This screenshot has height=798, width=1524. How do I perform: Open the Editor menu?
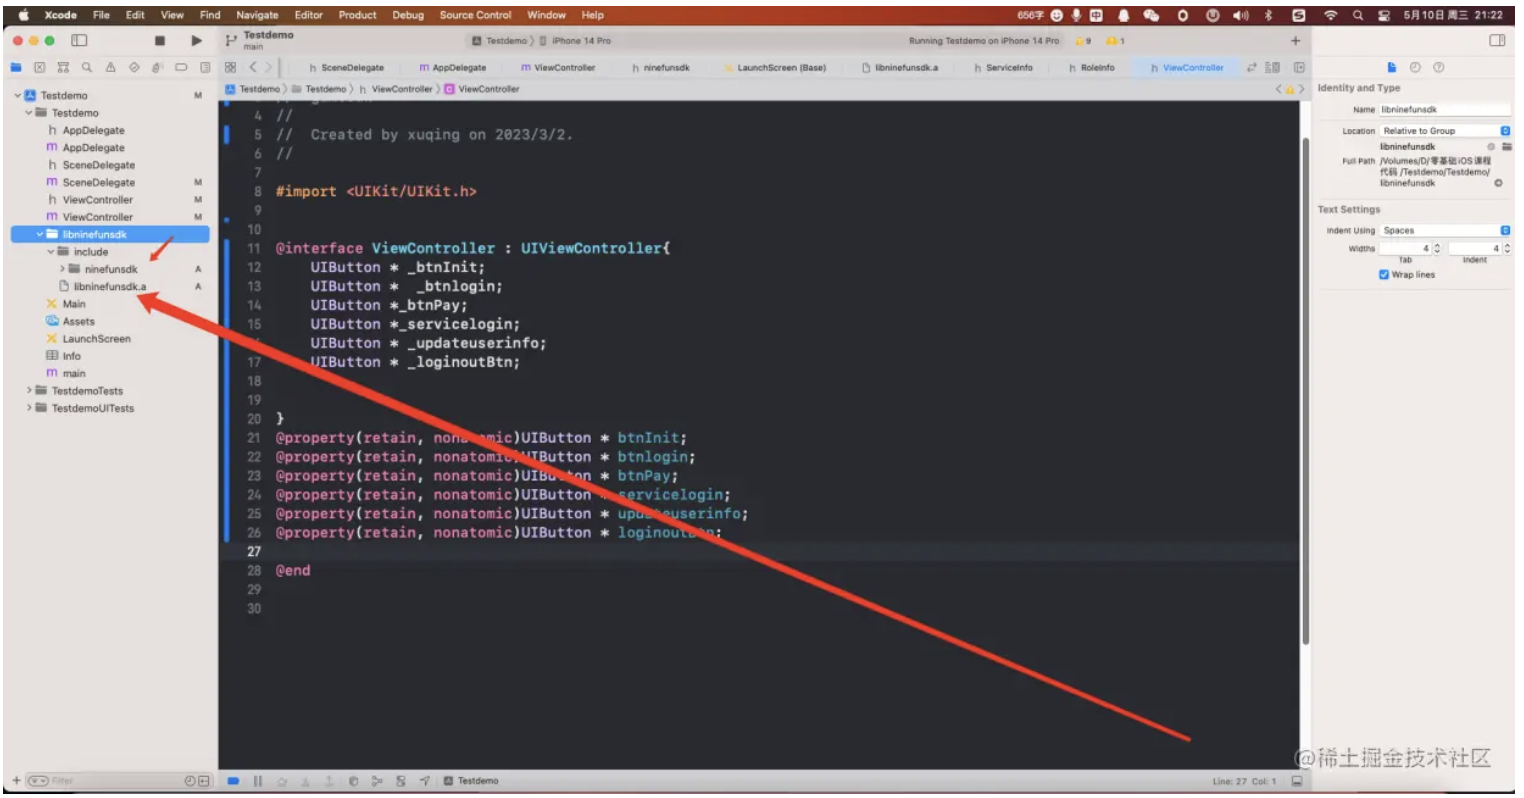[x=308, y=15]
